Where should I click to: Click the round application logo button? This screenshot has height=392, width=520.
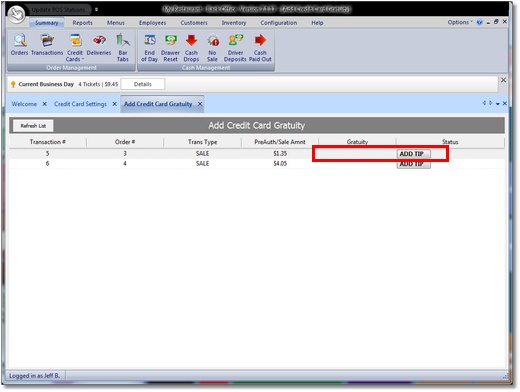tap(16, 14)
